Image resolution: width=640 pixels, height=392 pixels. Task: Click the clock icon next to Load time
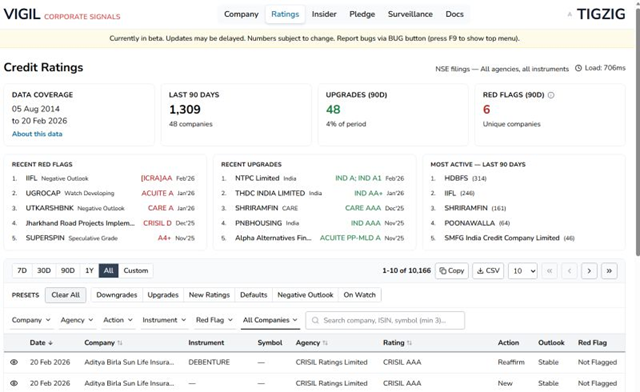tap(578, 68)
